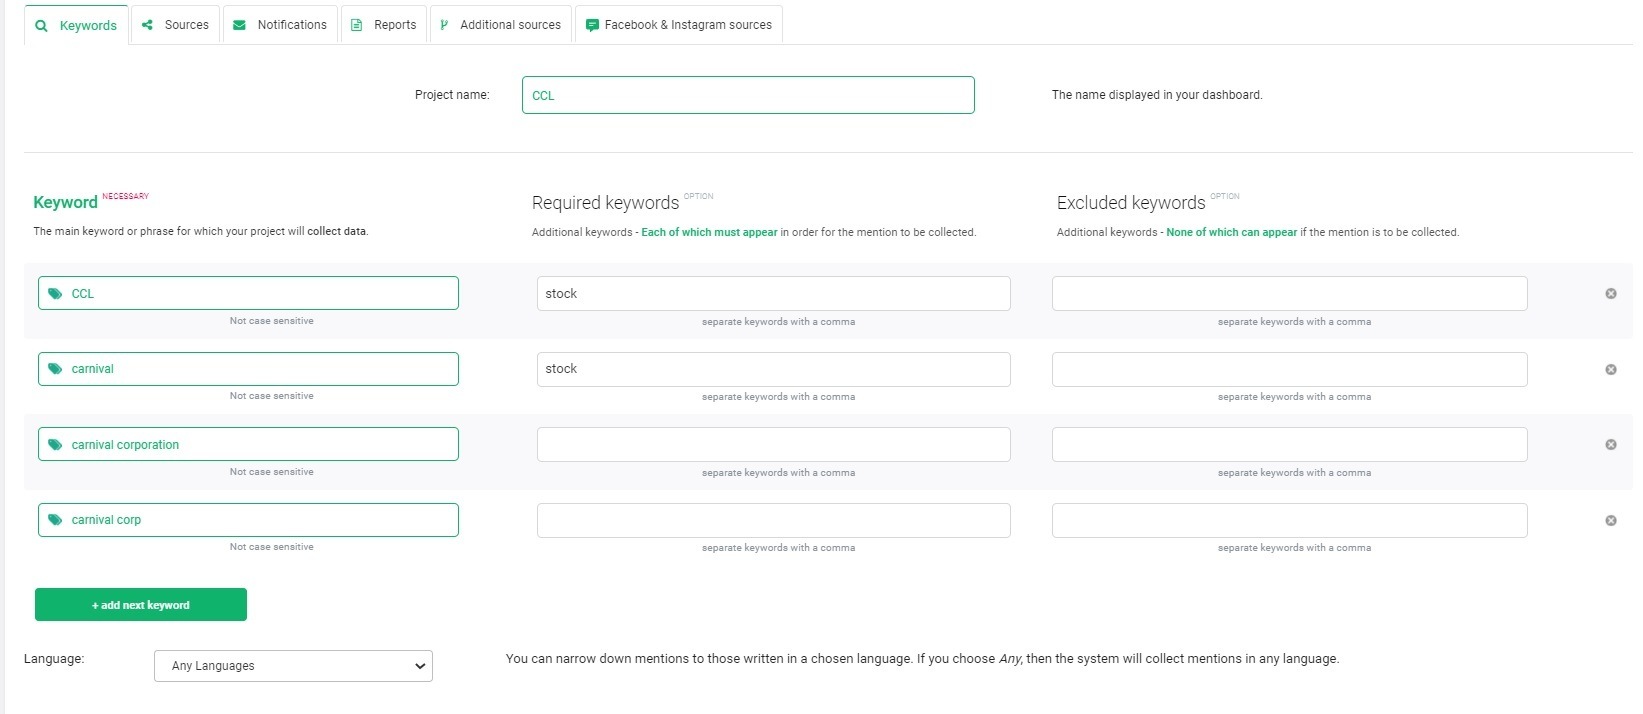Delete the carnival corporation keyword row
The height and width of the screenshot is (714, 1643).
click(x=1611, y=445)
